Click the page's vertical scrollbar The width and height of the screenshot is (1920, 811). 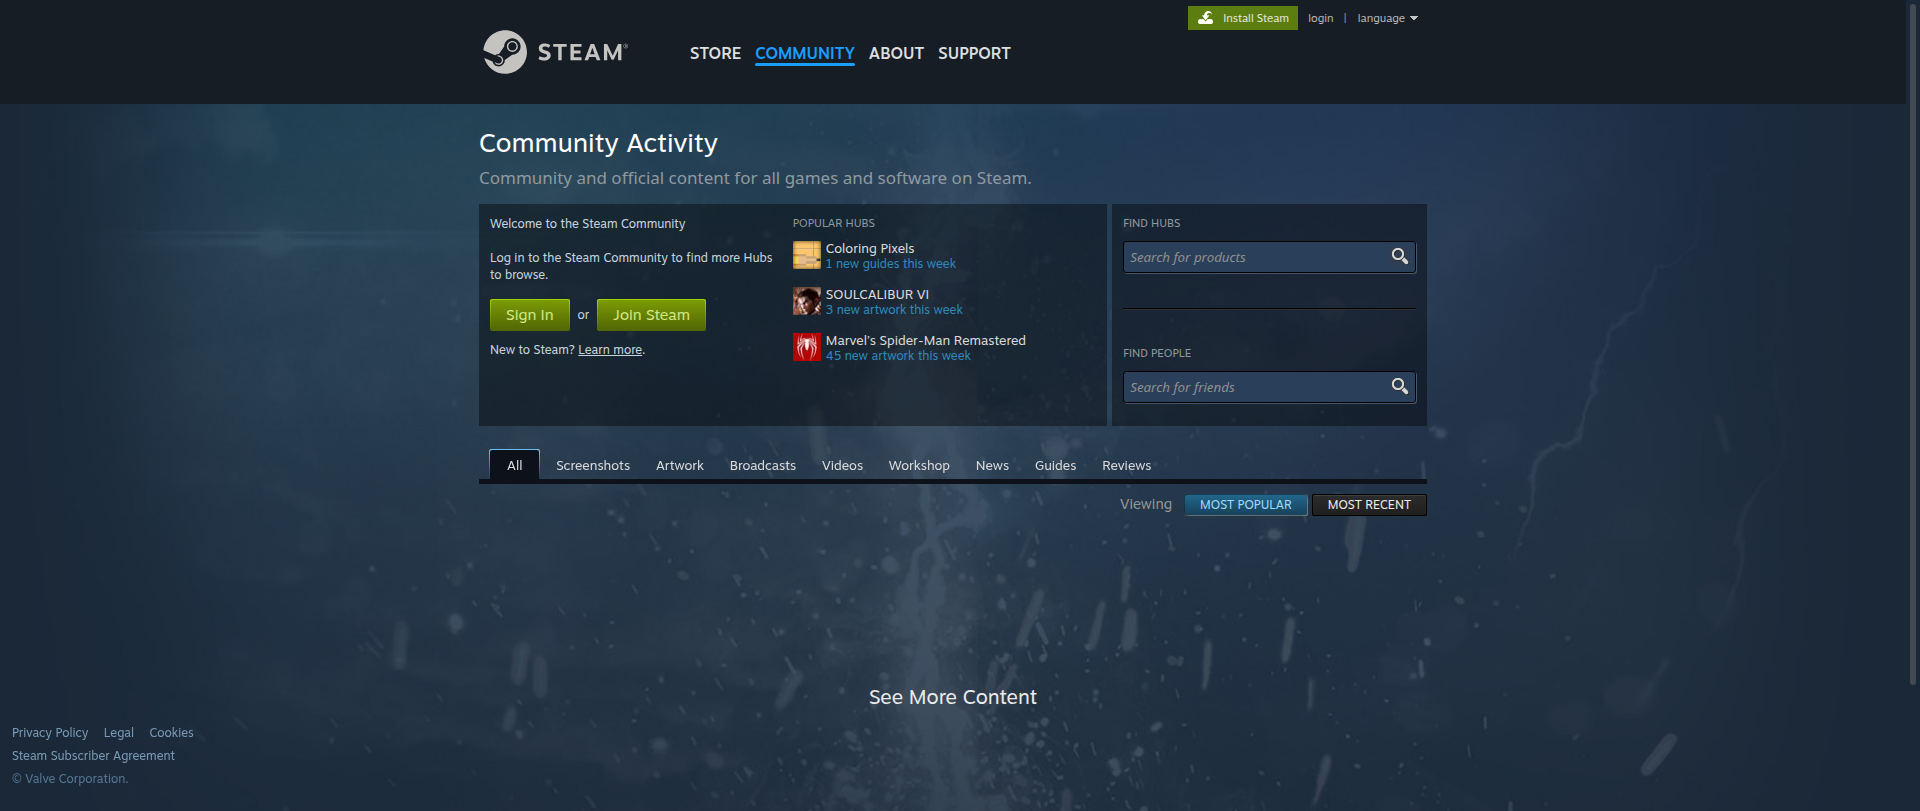click(1913, 340)
